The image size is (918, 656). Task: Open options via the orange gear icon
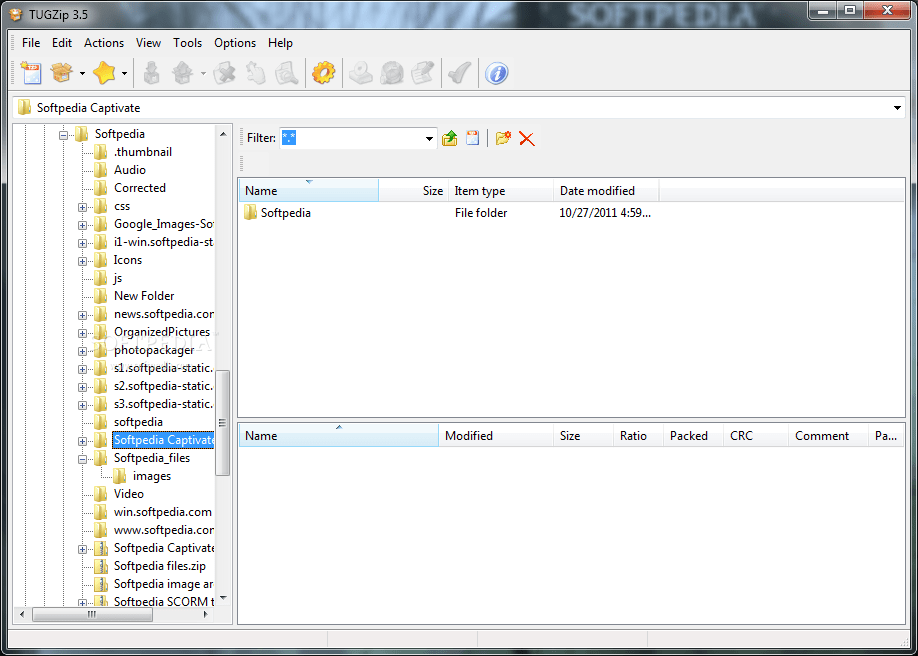coord(323,73)
